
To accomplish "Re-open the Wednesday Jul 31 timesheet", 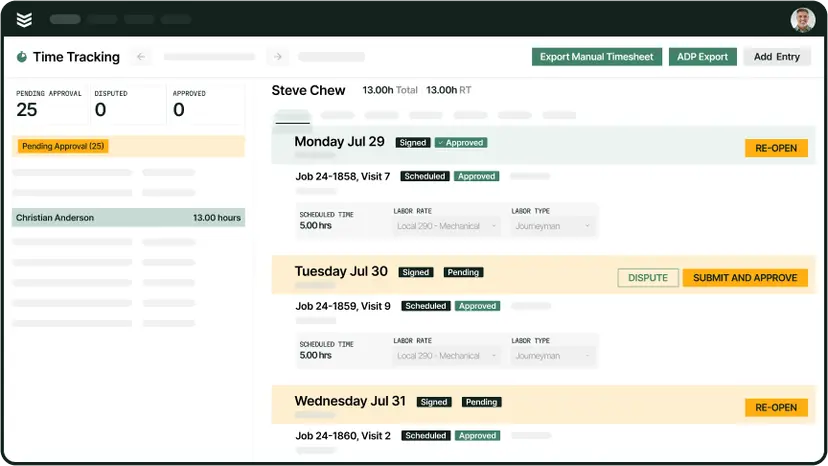I will tap(776, 407).
